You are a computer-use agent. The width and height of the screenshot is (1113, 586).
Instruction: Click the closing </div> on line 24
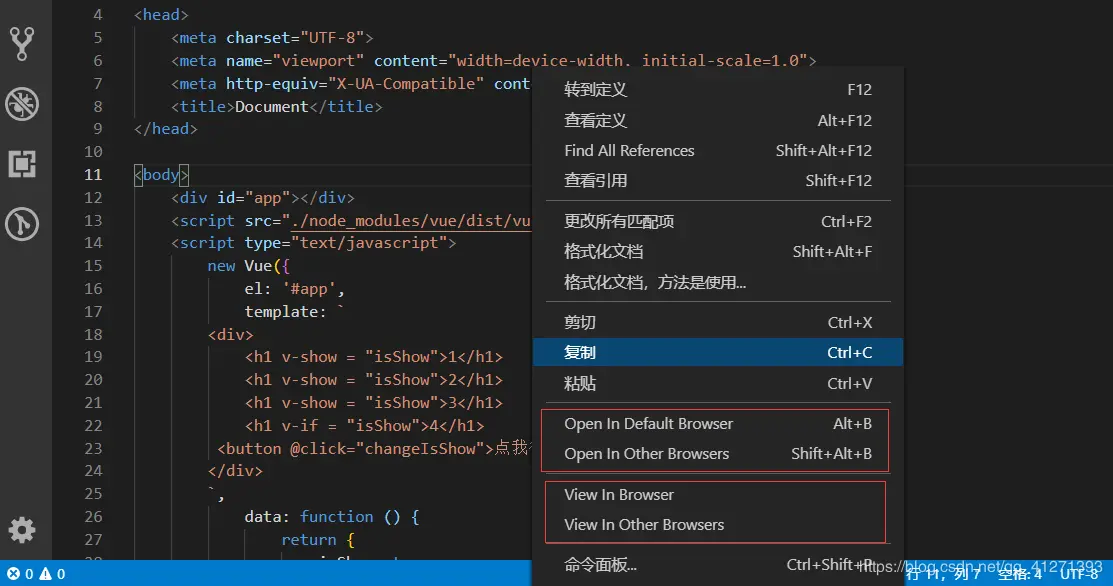point(235,471)
